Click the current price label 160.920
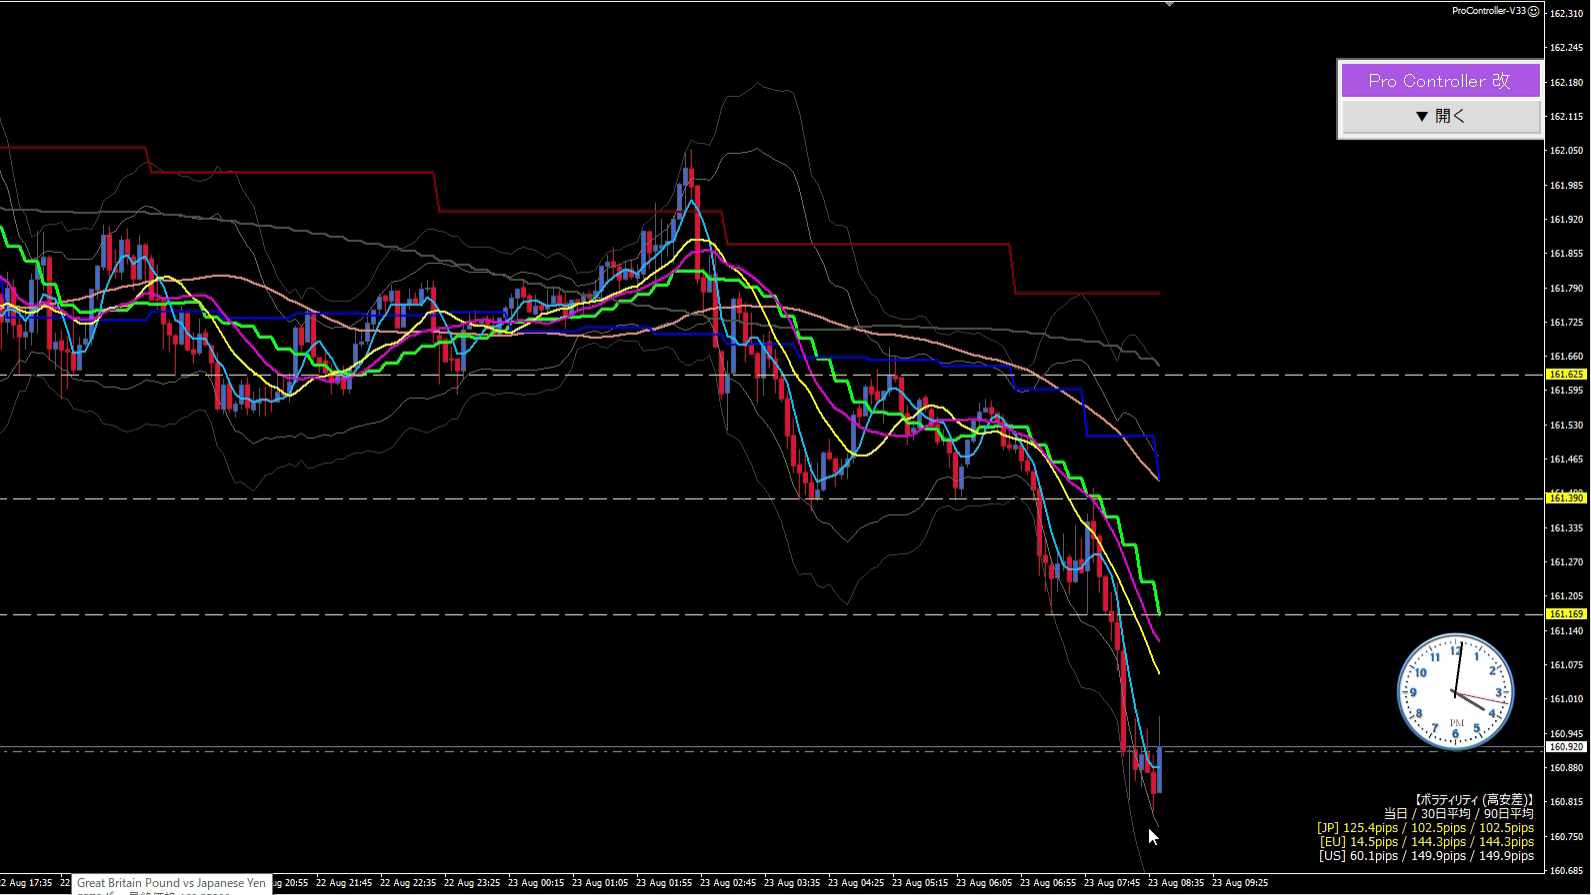 click(x=1566, y=747)
